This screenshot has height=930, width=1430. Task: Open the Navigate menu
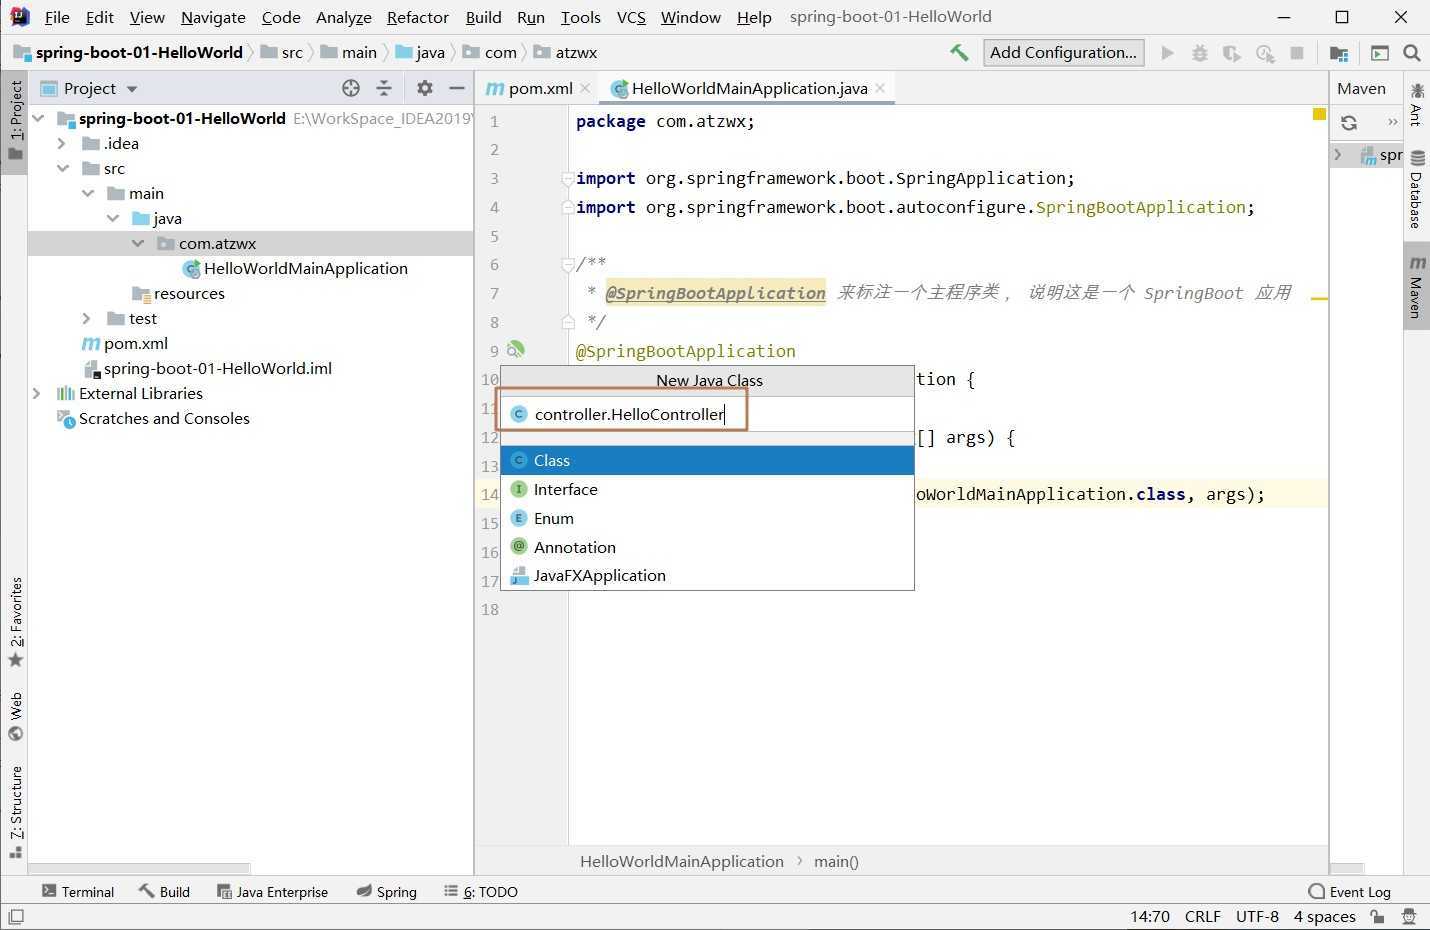[x=213, y=17]
